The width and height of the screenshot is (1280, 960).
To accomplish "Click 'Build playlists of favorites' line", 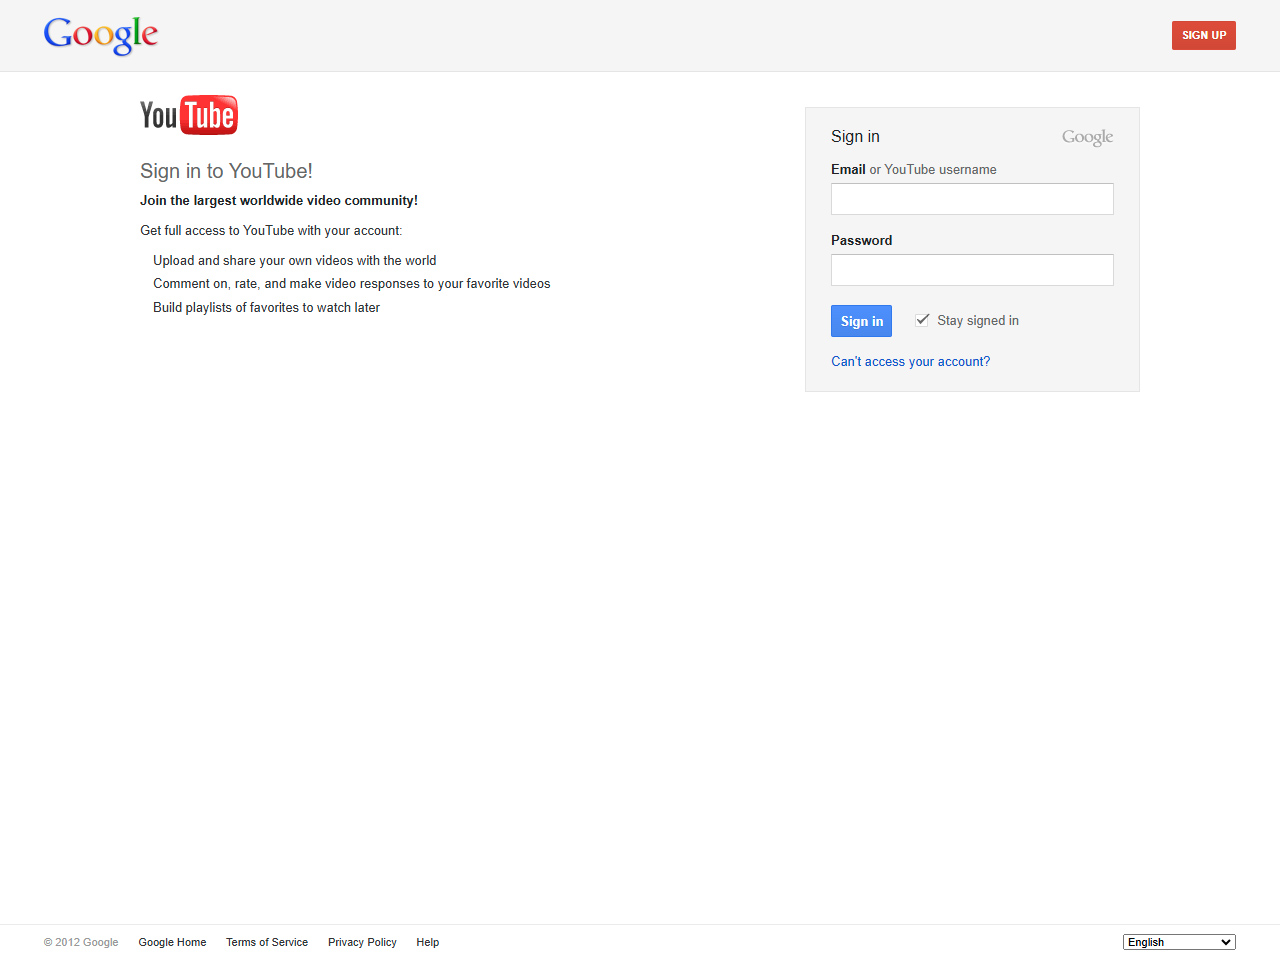I will point(266,307).
